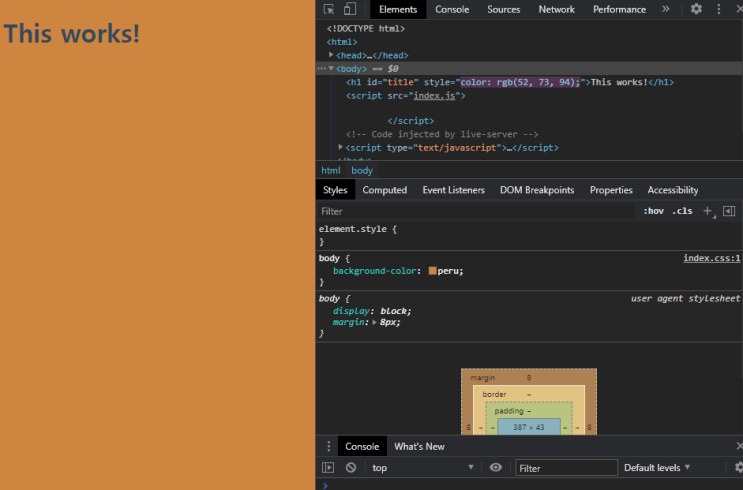The image size is (743, 490).
Task: Click the highlighted color: rgb style attribute
Action: click(520, 82)
